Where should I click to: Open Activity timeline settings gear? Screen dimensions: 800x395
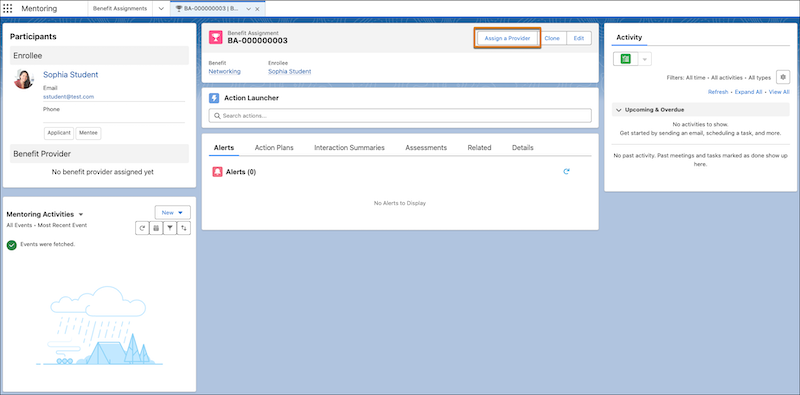tap(783, 77)
